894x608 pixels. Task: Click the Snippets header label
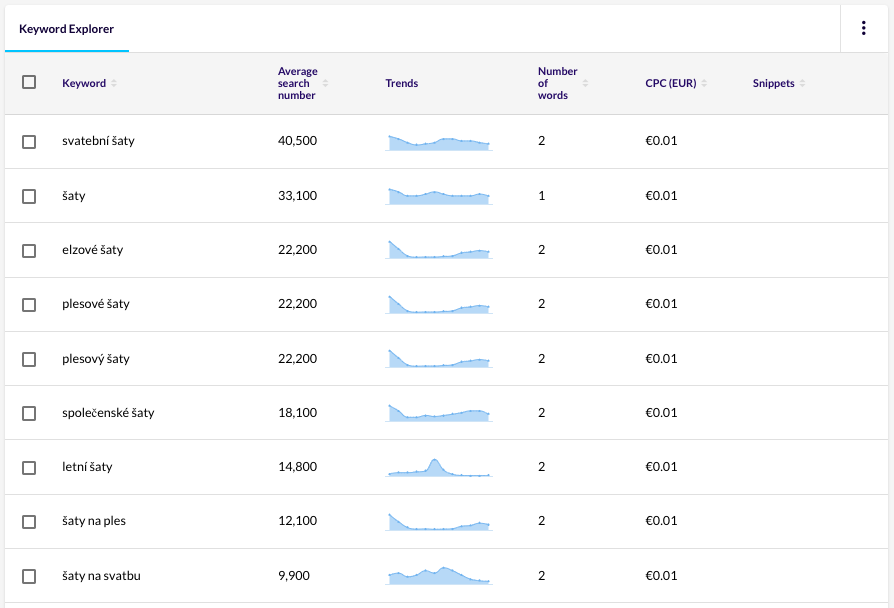[773, 83]
